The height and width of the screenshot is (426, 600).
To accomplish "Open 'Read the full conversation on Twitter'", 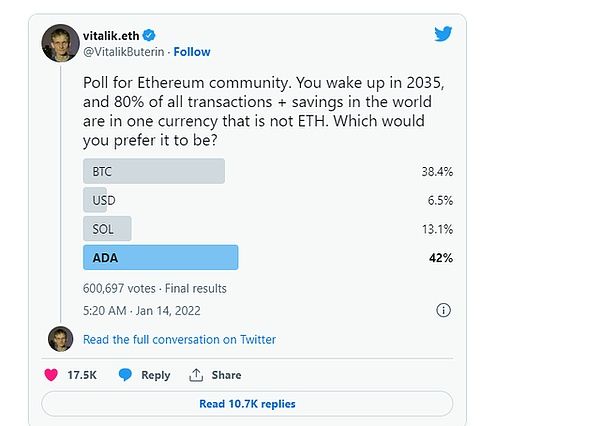I will [179, 340].
